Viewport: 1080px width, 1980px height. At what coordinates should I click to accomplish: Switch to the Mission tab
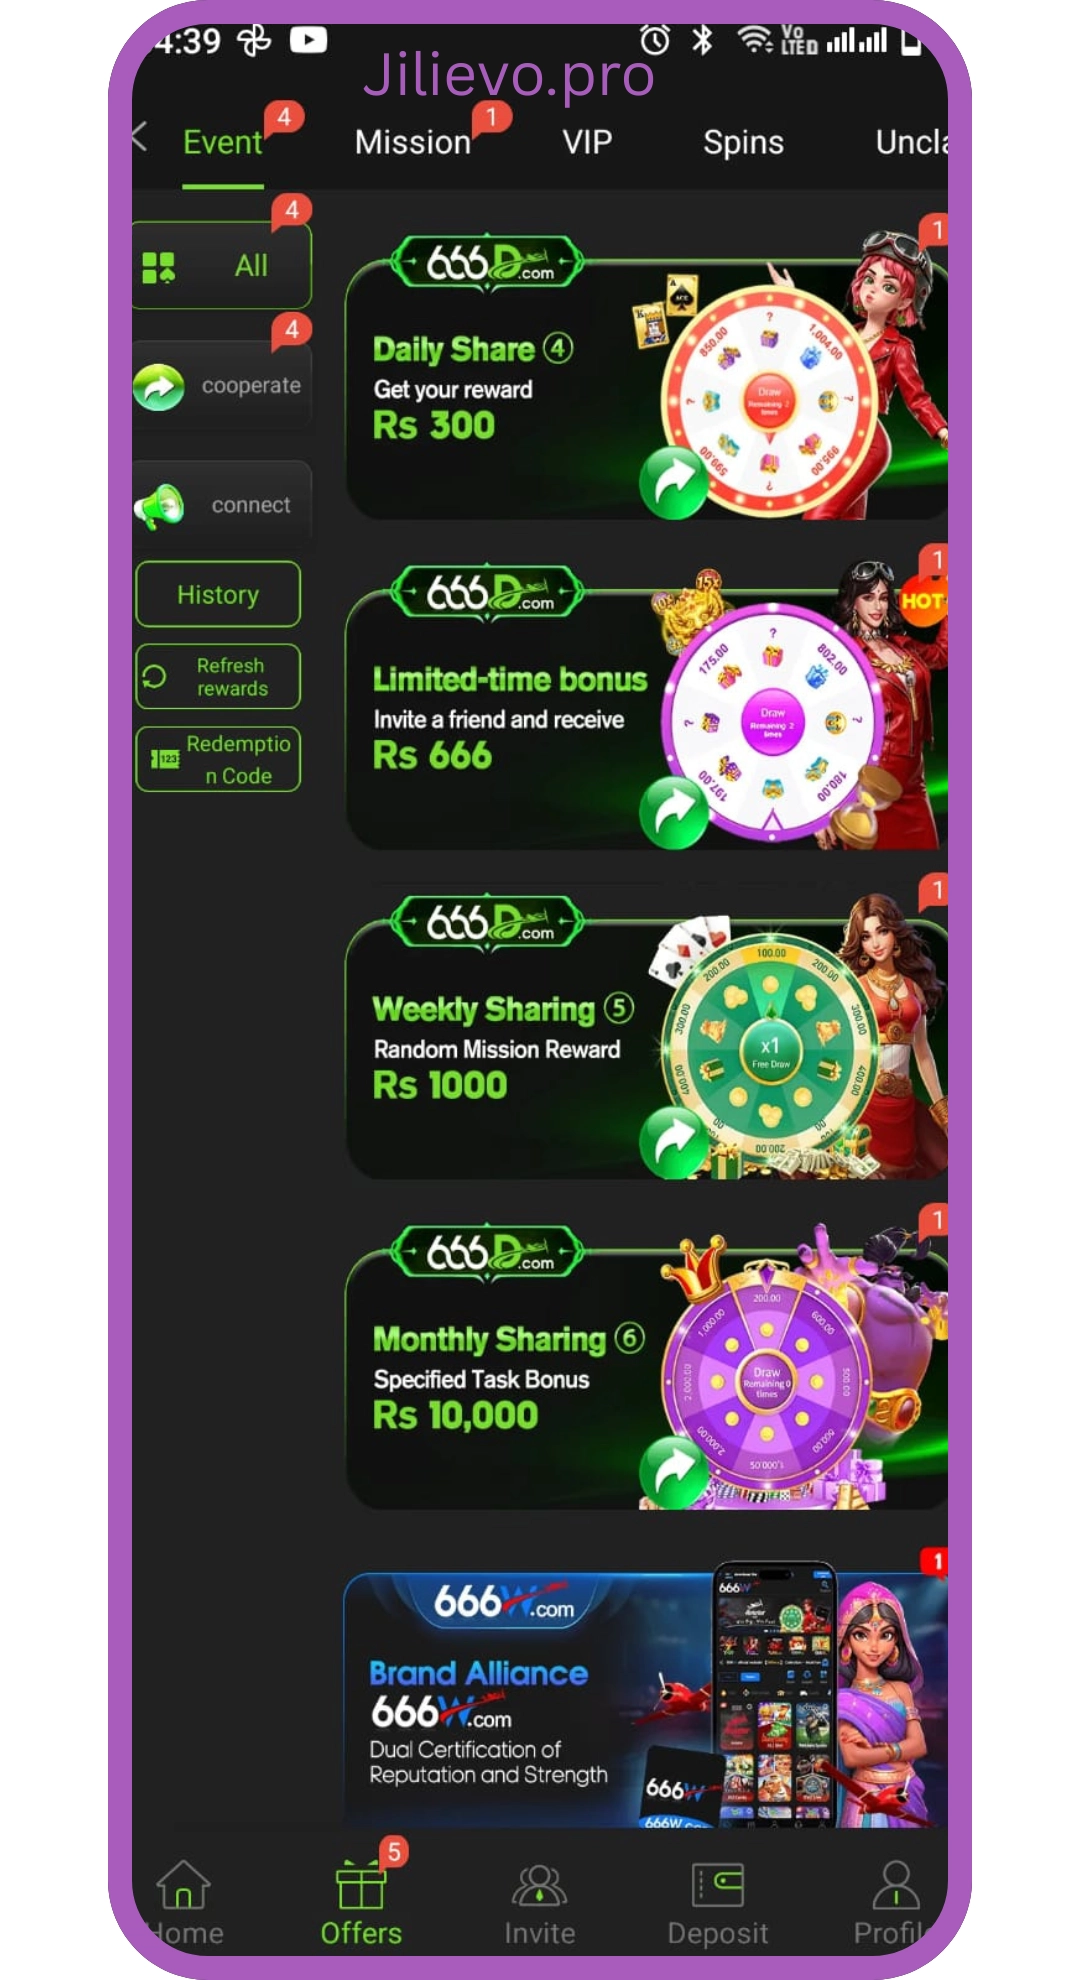(x=413, y=142)
